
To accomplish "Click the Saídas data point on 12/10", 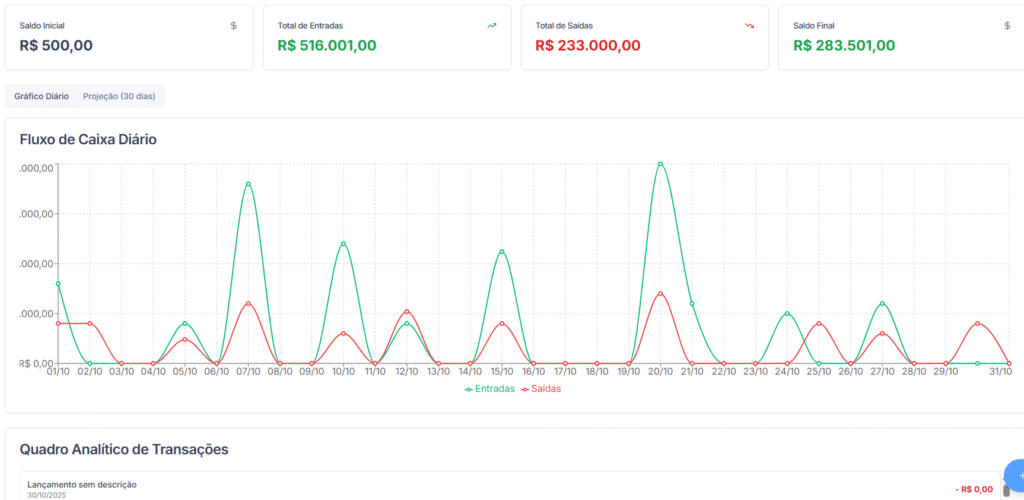I will click(406, 311).
